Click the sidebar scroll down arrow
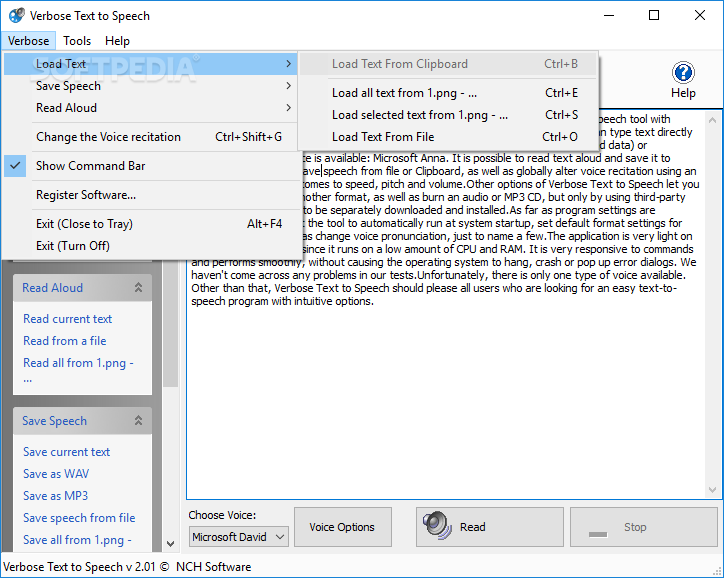The height and width of the screenshot is (578, 724). (170, 543)
